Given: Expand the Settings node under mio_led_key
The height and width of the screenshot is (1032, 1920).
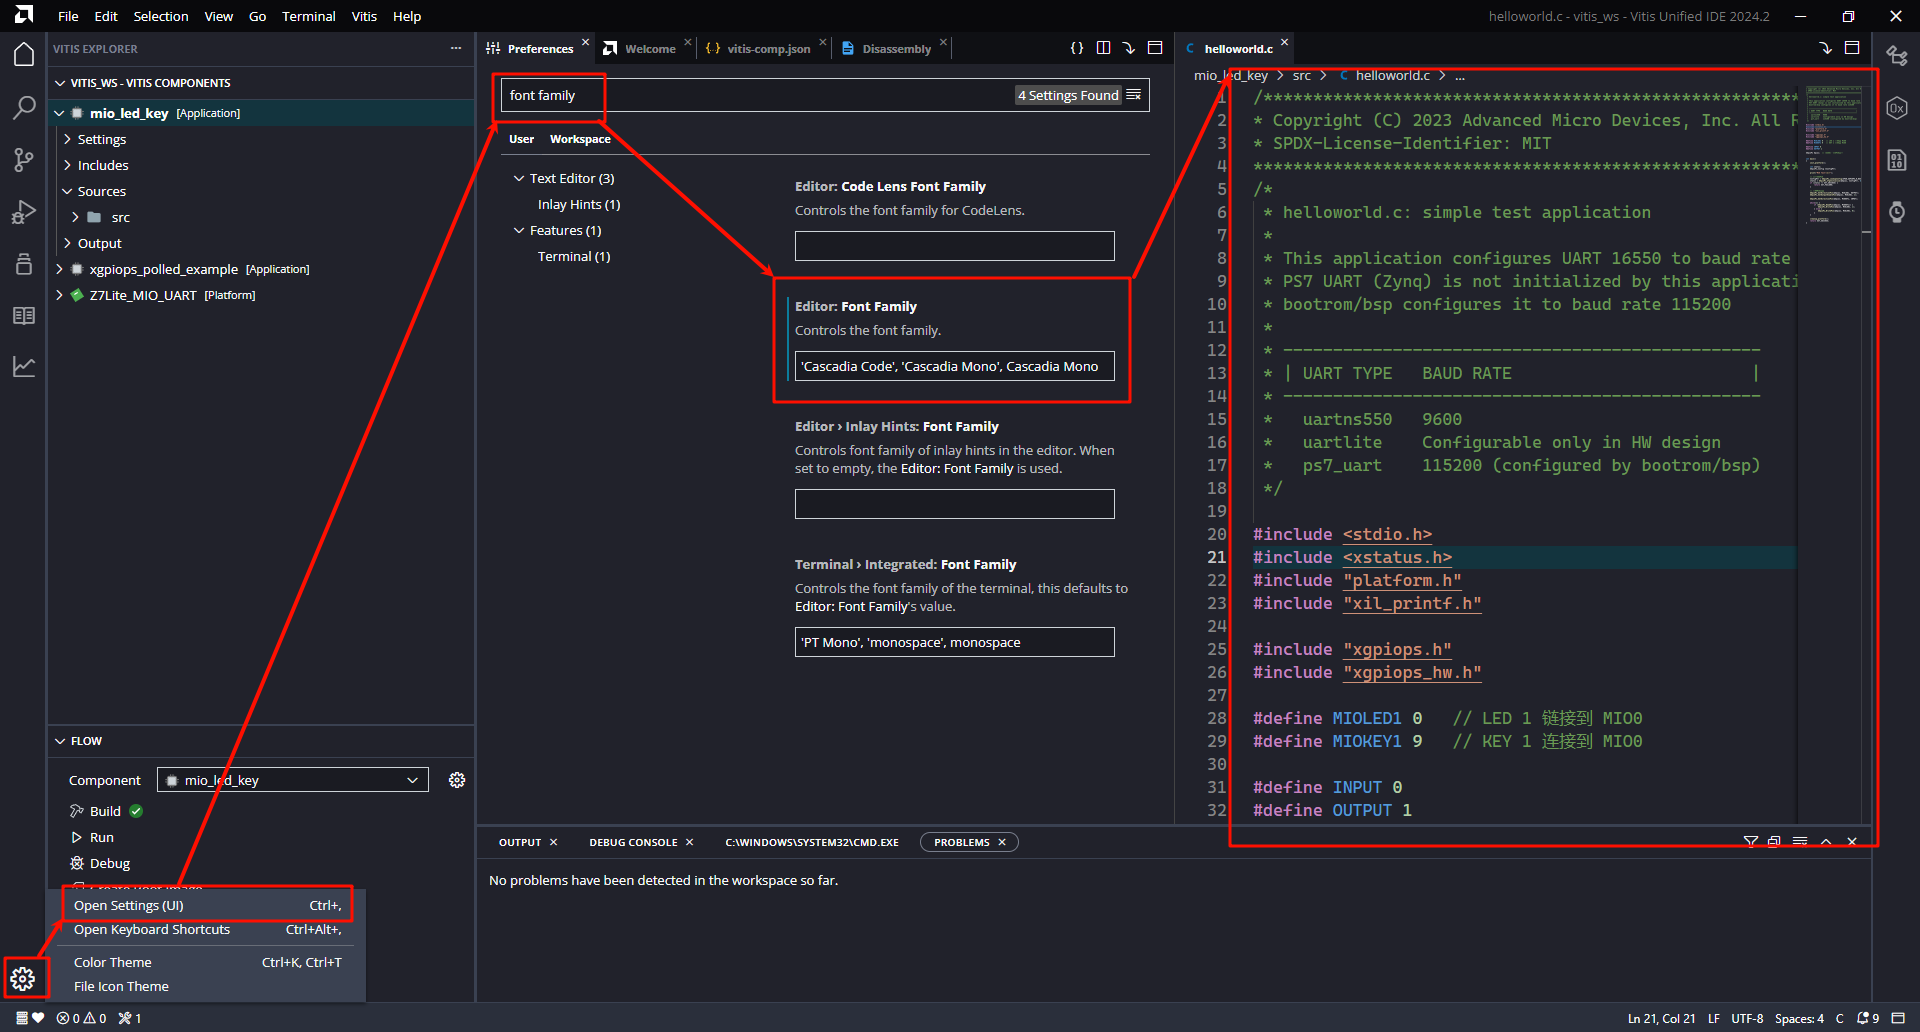Looking at the screenshot, I should point(68,139).
